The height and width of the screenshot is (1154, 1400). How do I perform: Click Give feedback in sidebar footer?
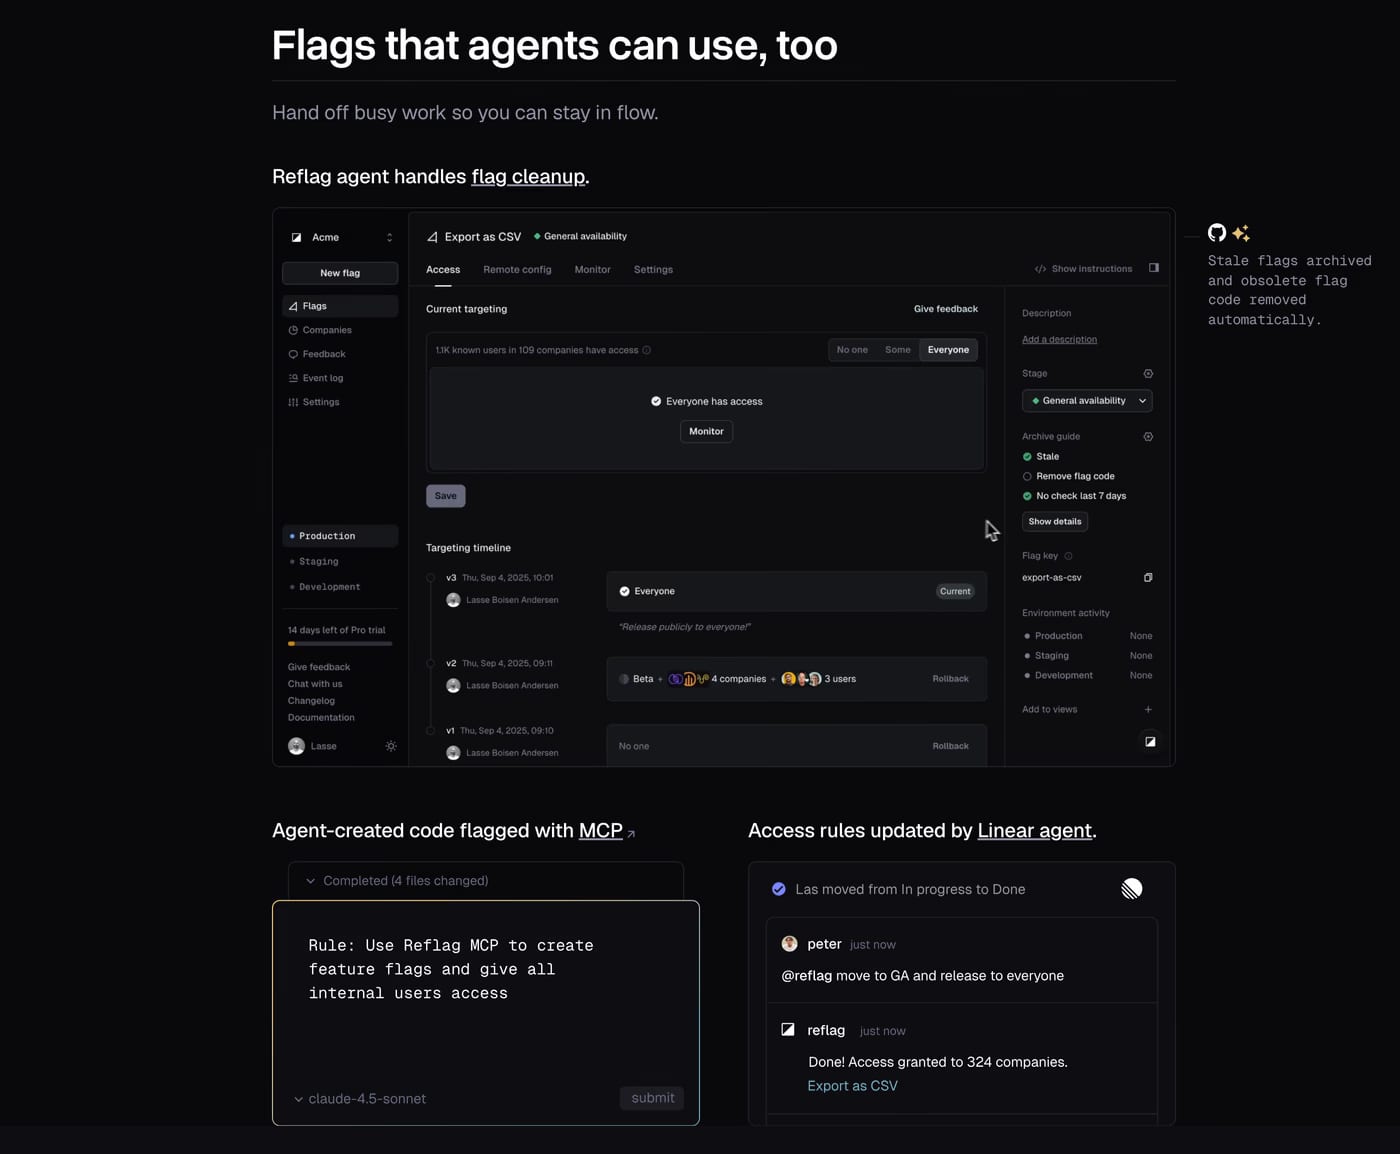point(319,667)
